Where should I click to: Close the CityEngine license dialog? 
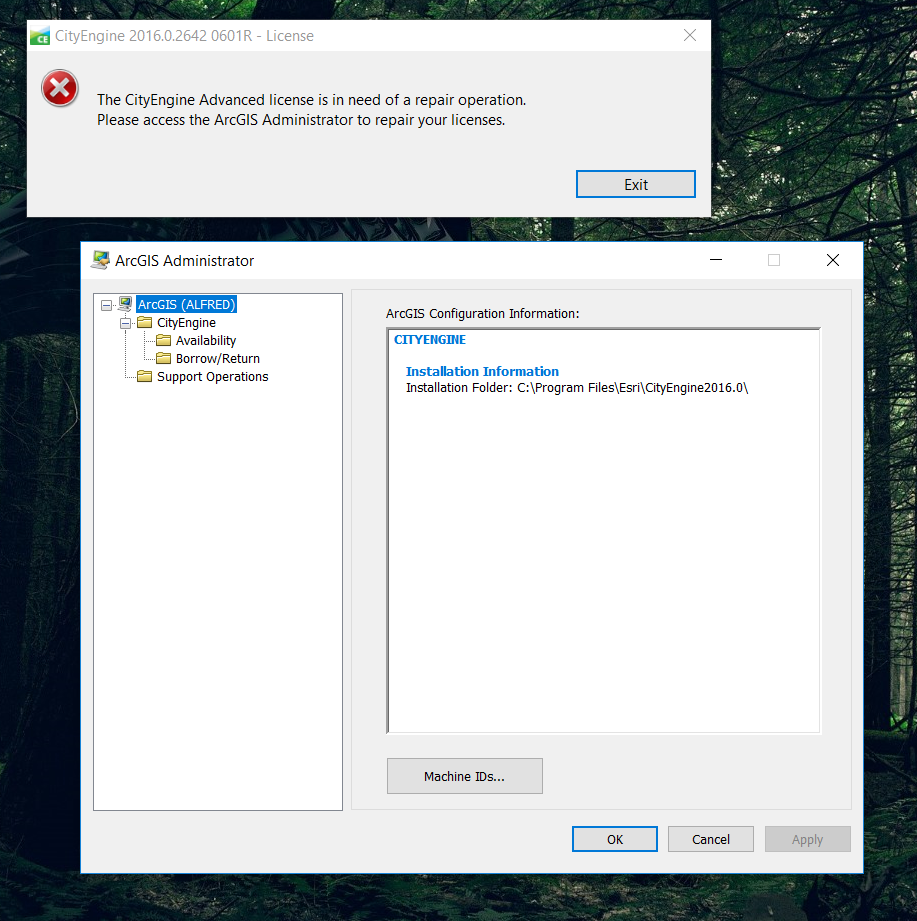pos(689,34)
